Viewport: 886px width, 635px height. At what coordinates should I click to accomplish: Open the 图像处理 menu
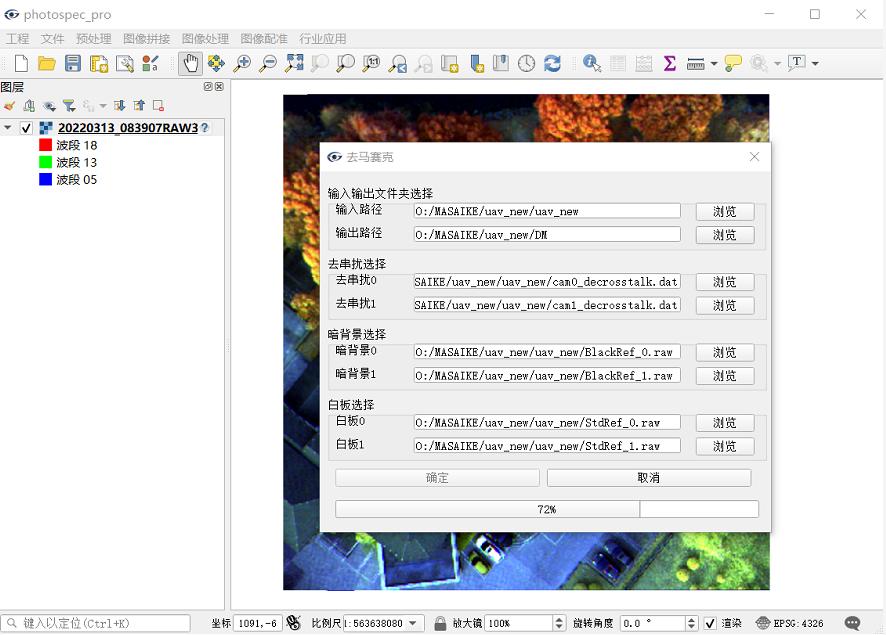(x=206, y=39)
